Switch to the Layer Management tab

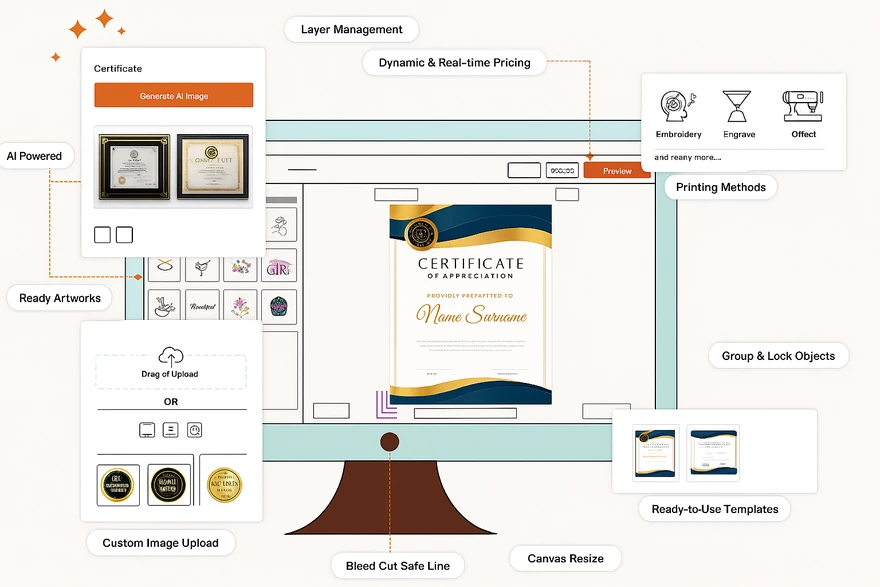pos(351,29)
